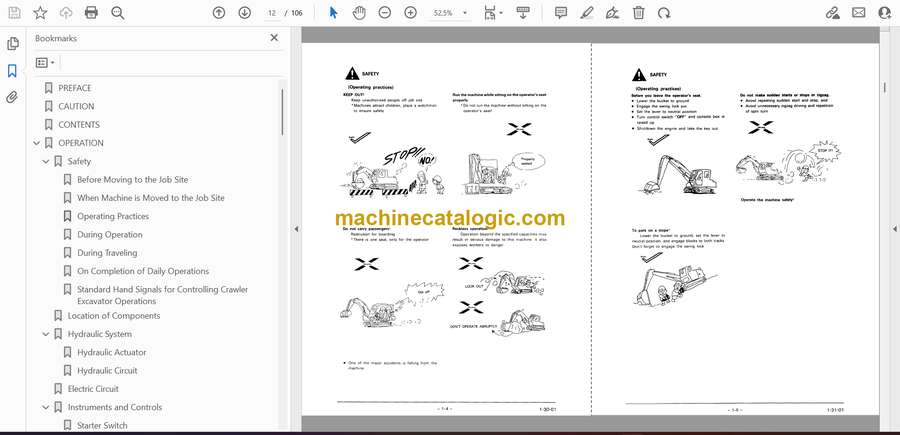Open the Electric Circuit bookmark
Screen dimensions: 900x435
click(93, 389)
